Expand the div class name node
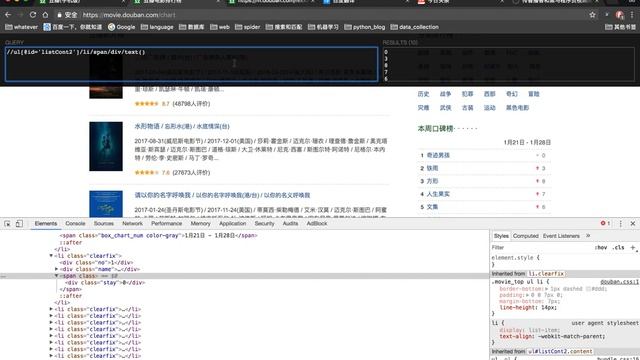This screenshot has height=360, width=640. tap(56, 269)
